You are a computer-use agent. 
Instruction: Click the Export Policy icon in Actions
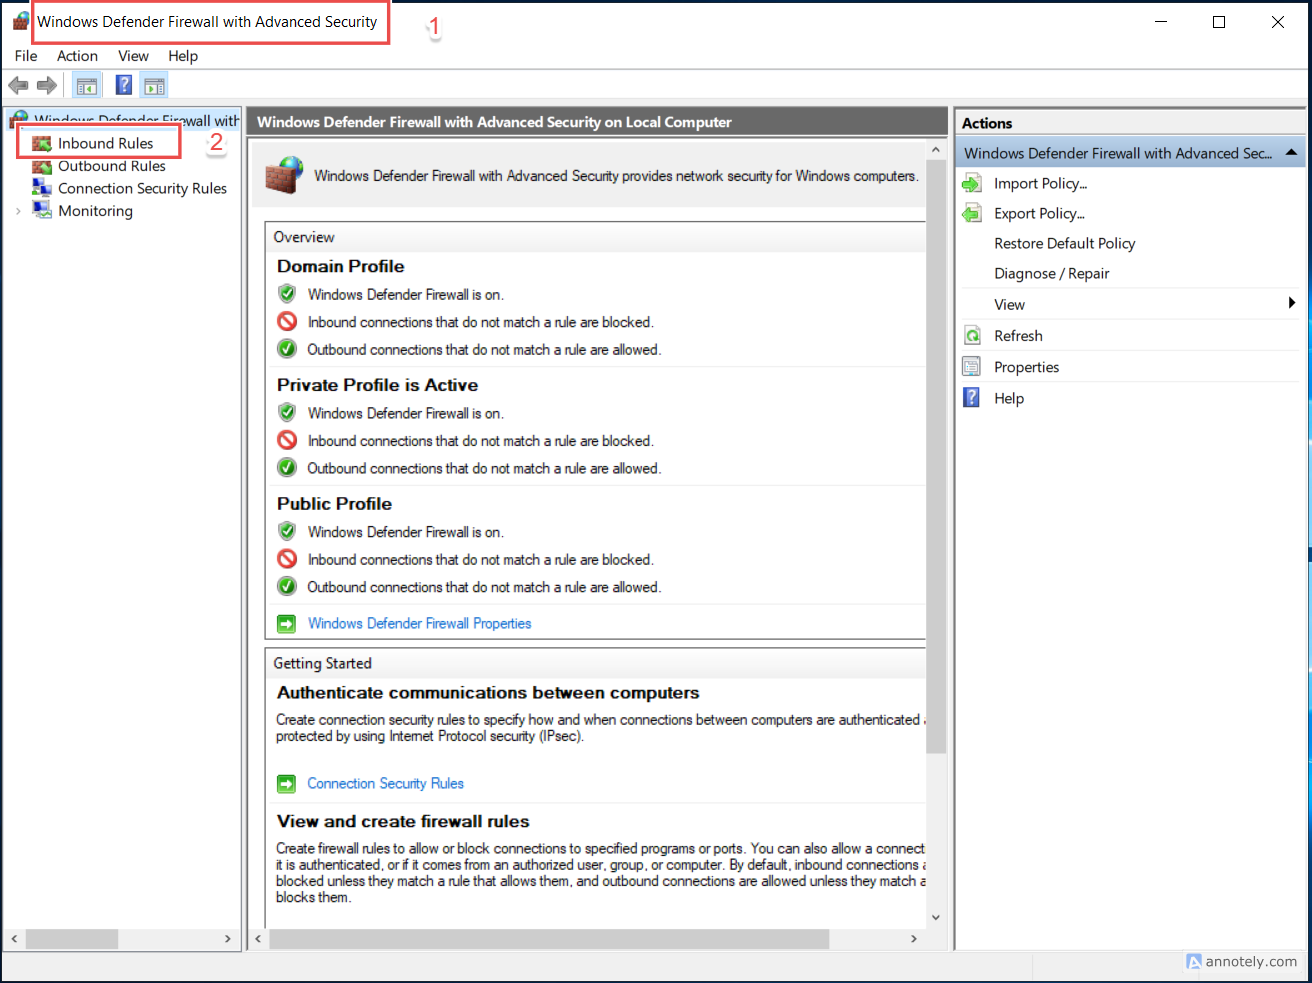[972, 214]
